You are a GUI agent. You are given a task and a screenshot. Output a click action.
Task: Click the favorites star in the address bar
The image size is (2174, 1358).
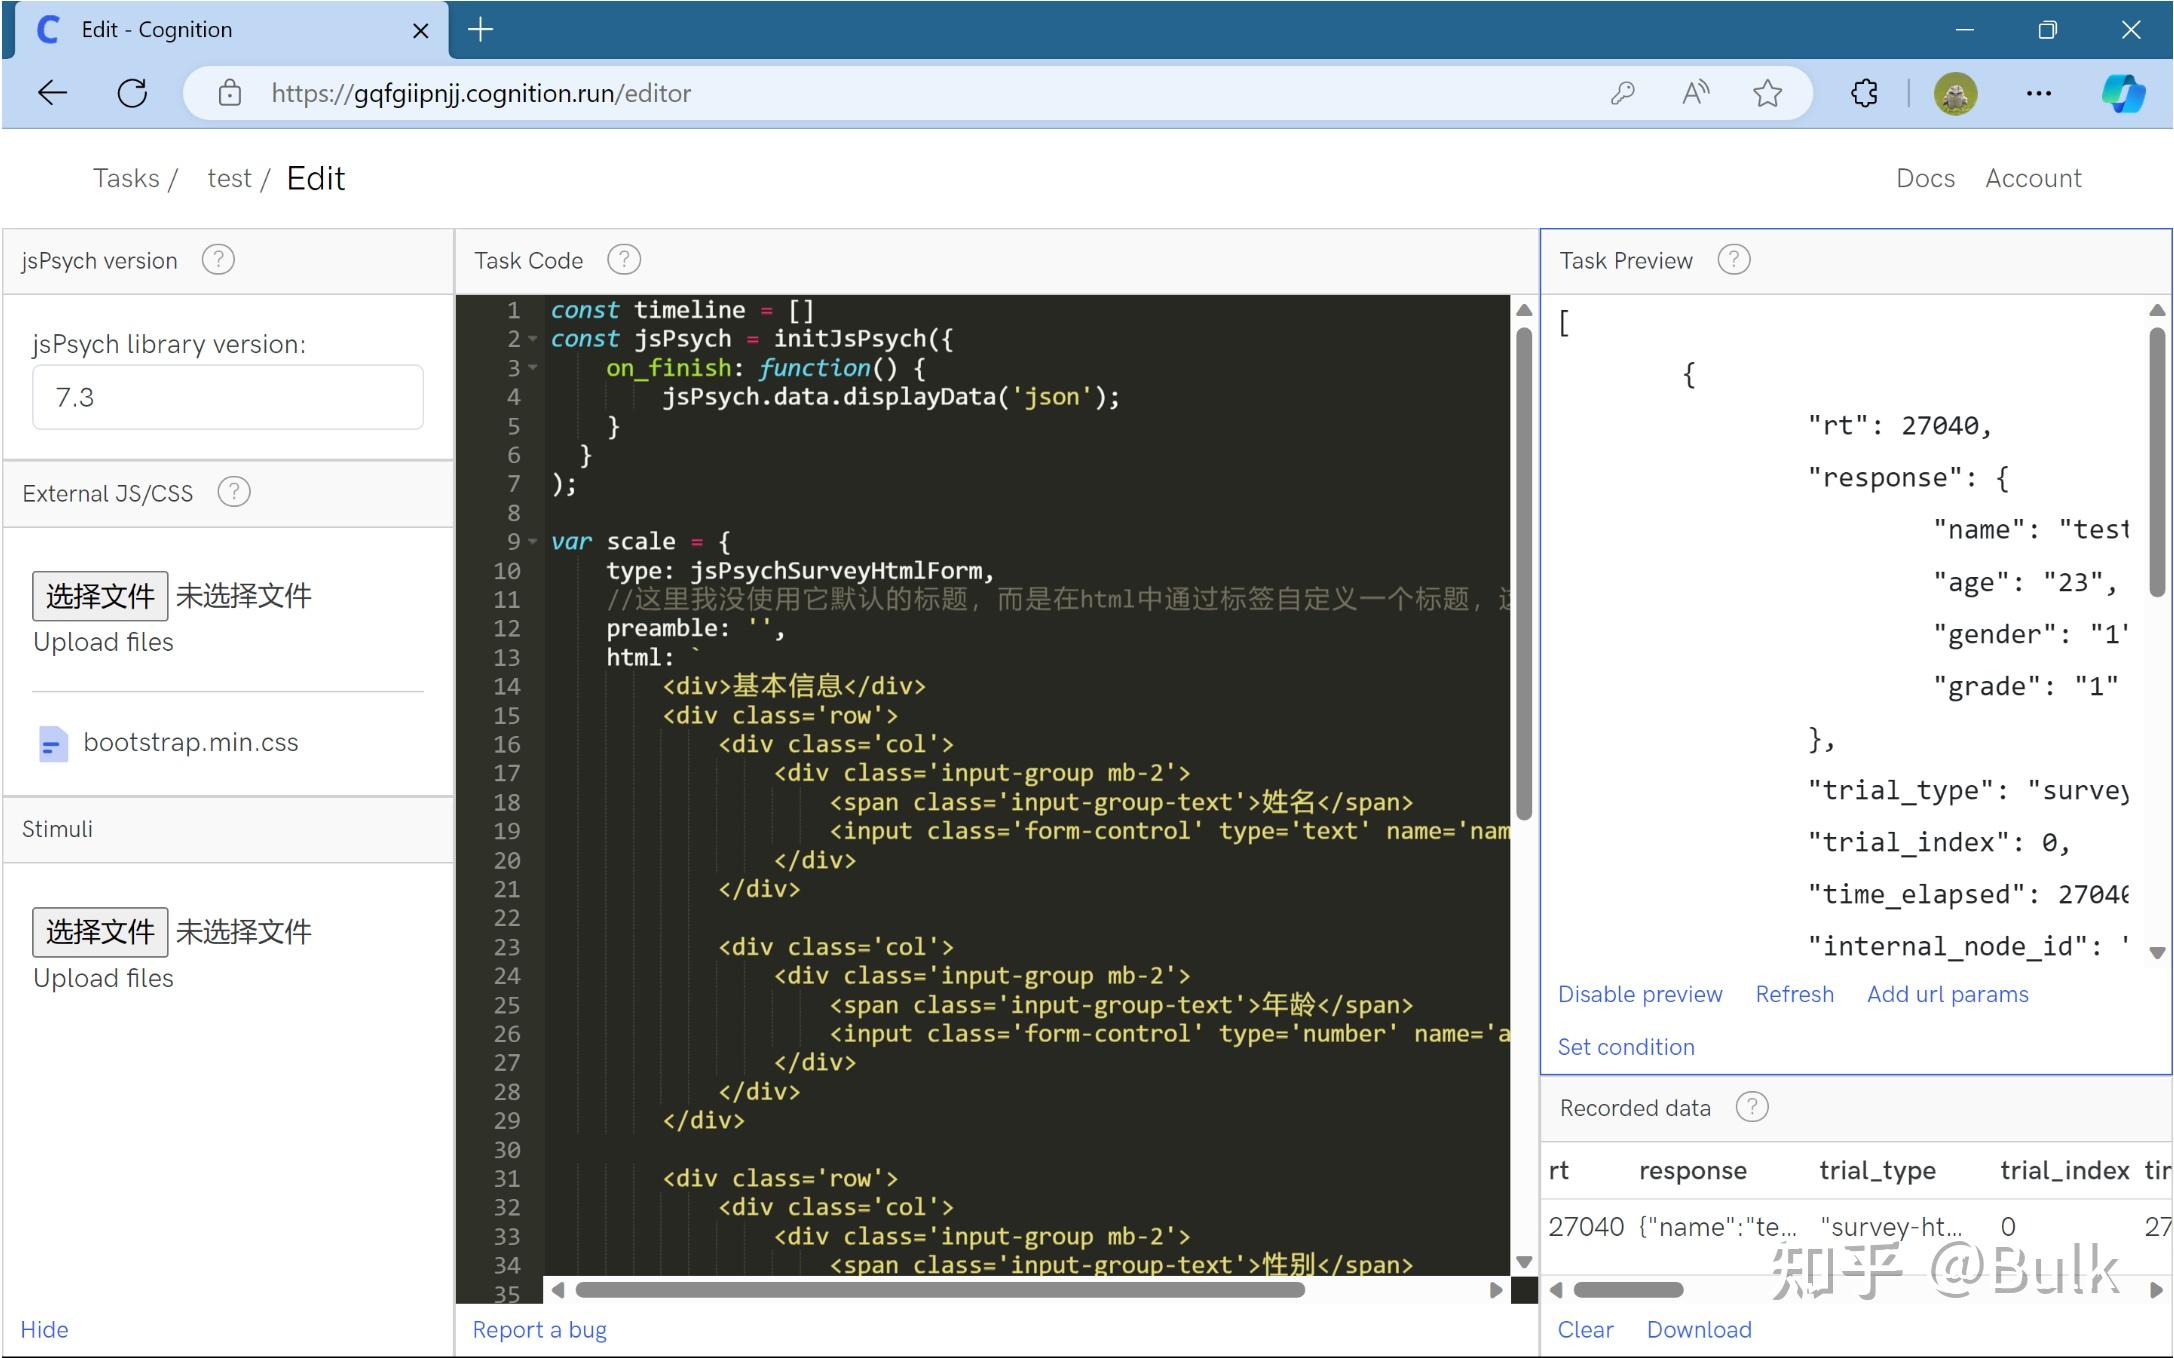tap(1767, 93)
